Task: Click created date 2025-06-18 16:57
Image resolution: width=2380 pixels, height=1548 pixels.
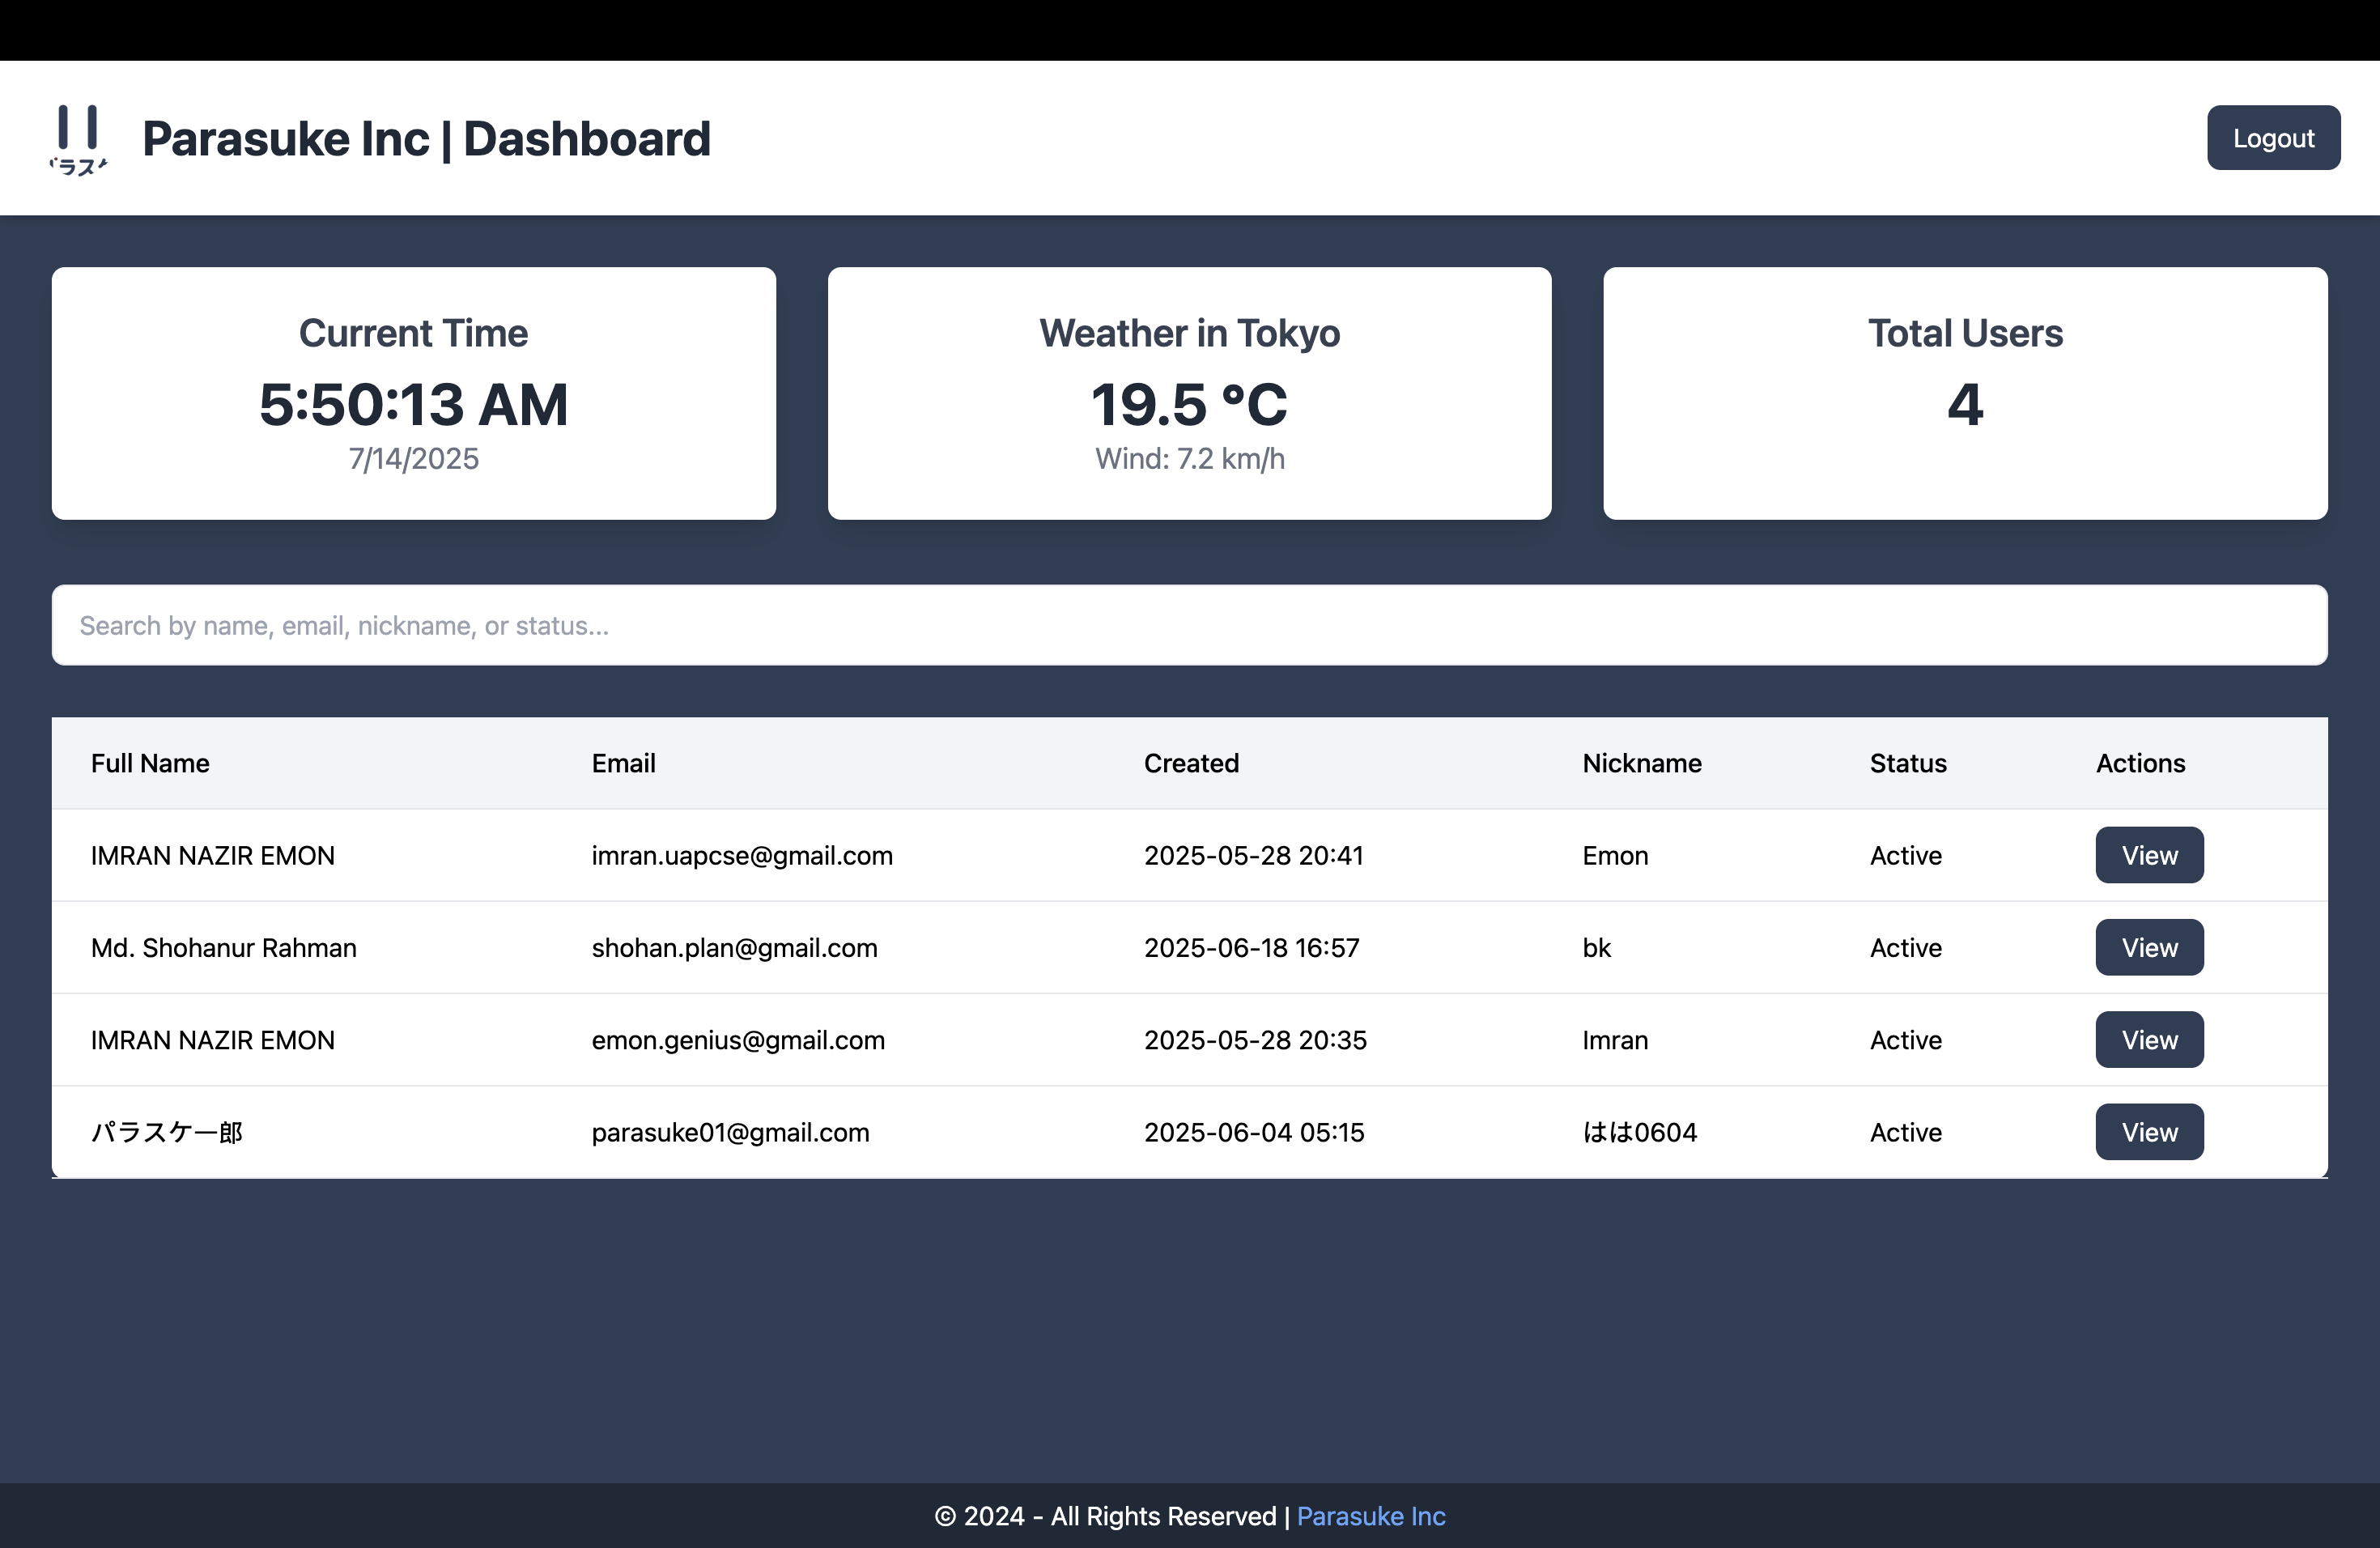Action: [1251, 947]
